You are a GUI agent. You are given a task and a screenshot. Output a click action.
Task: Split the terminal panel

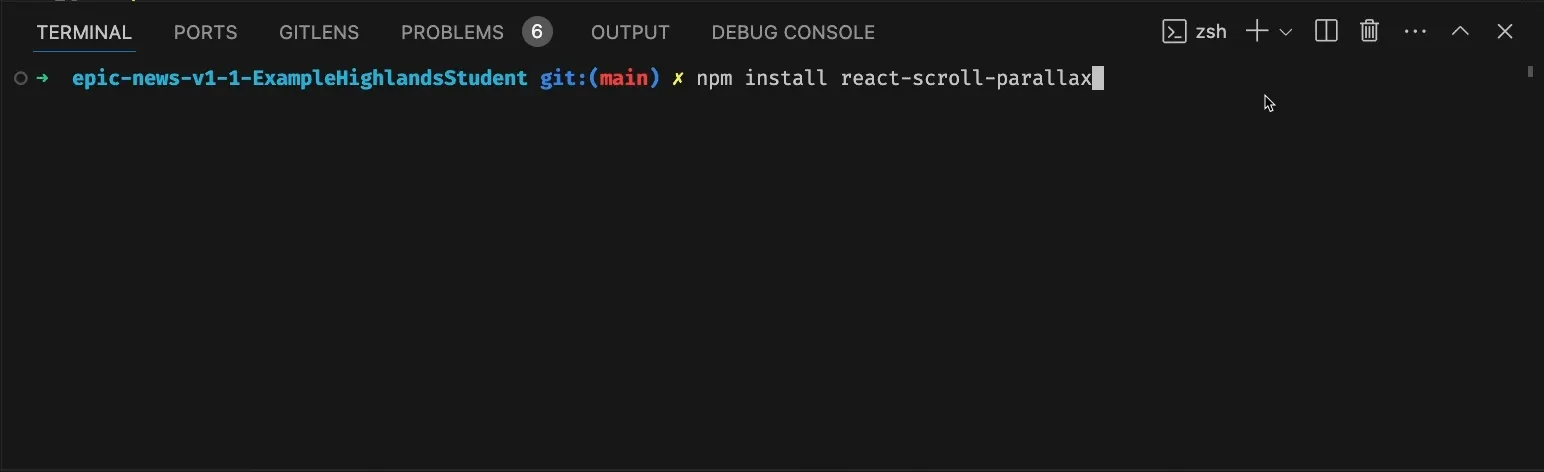click(1326, 32)
